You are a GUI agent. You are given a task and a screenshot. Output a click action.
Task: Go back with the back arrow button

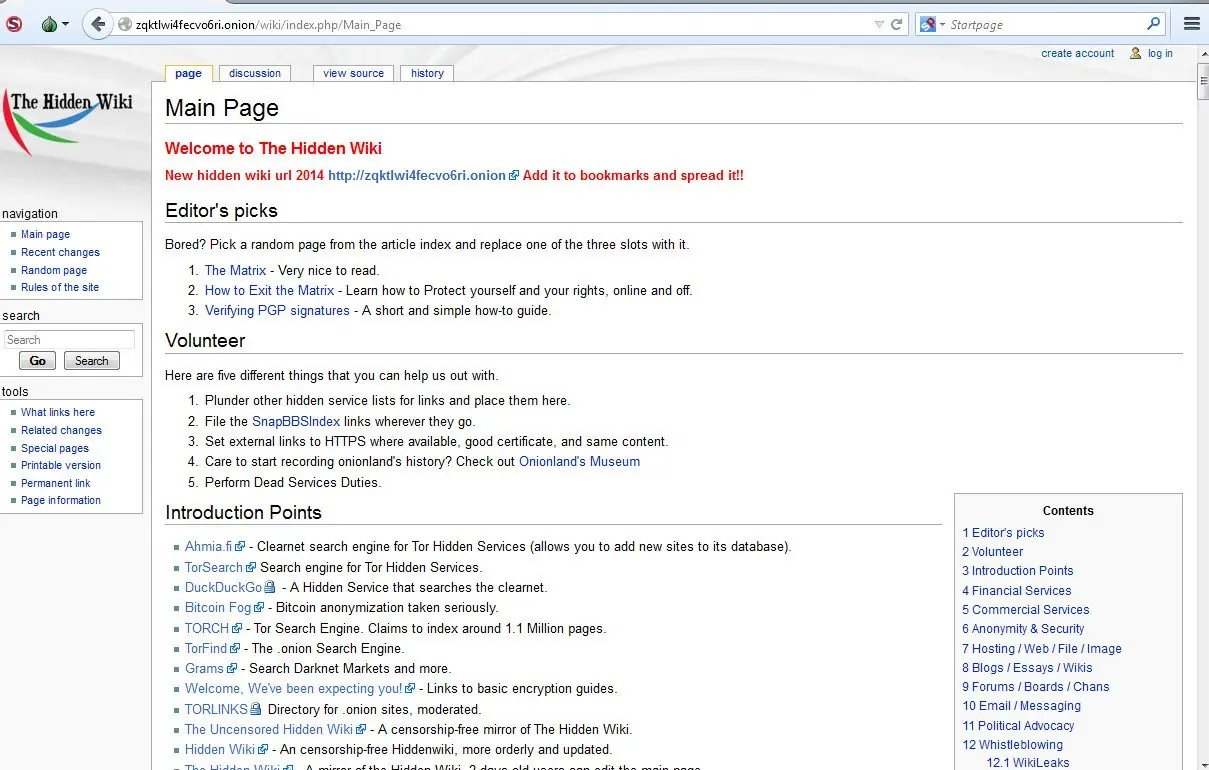(x=97, y=24)
